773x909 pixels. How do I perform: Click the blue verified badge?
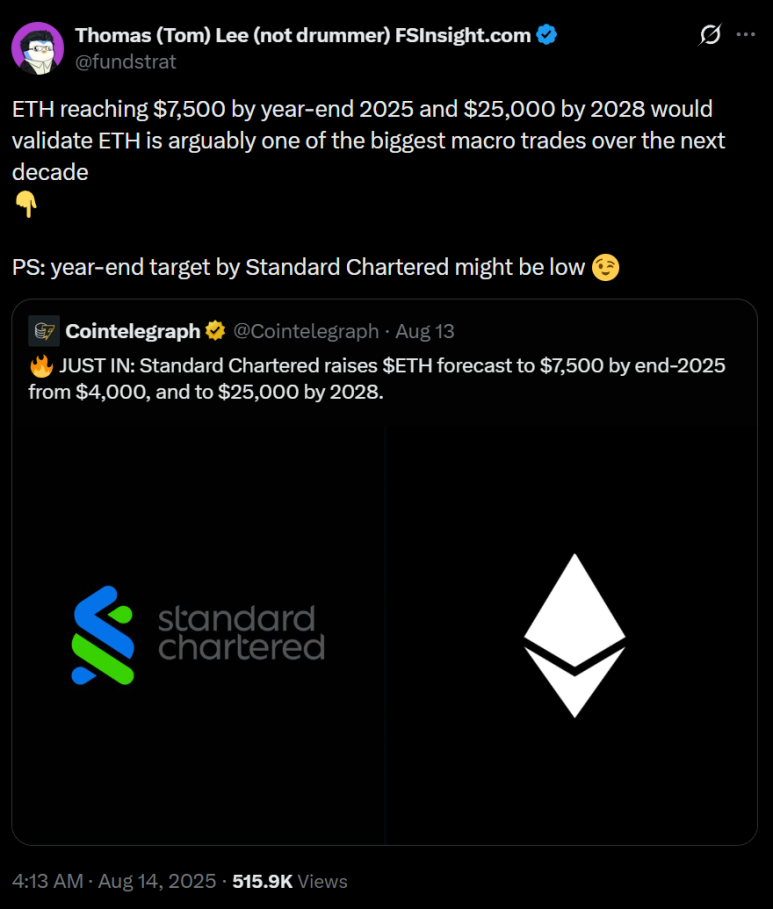546,35
